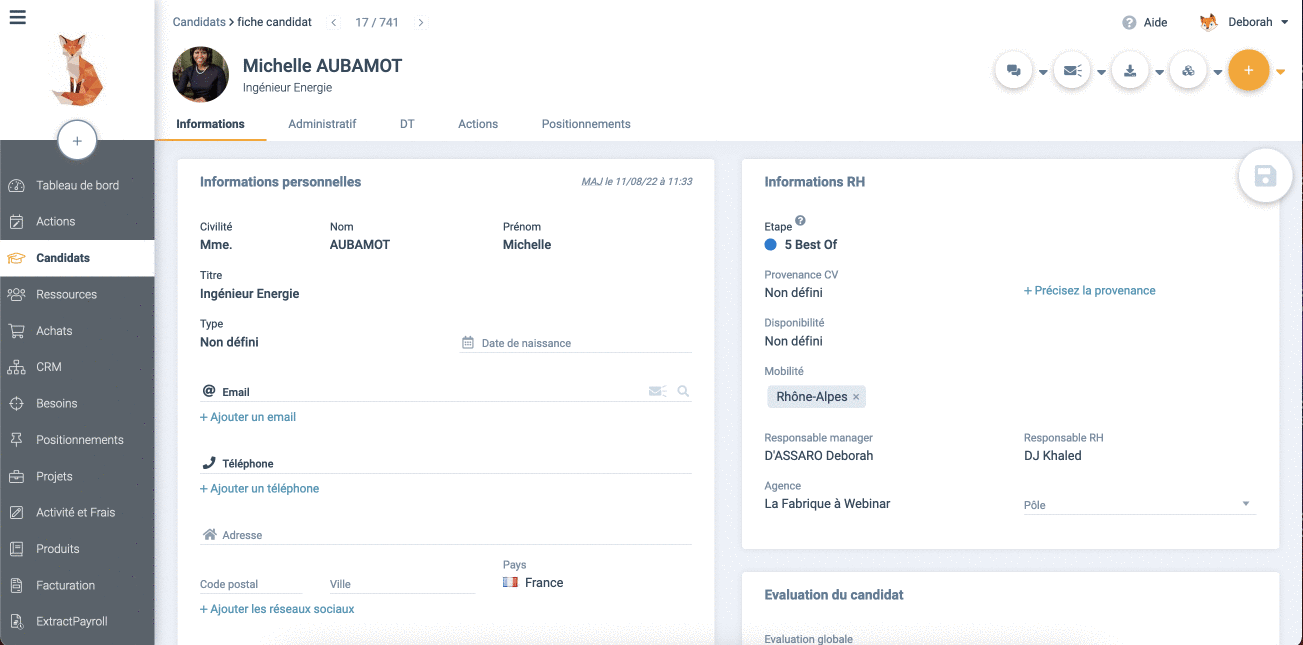Click Ajouter les réseaux sociaux link

pos(277,609)
